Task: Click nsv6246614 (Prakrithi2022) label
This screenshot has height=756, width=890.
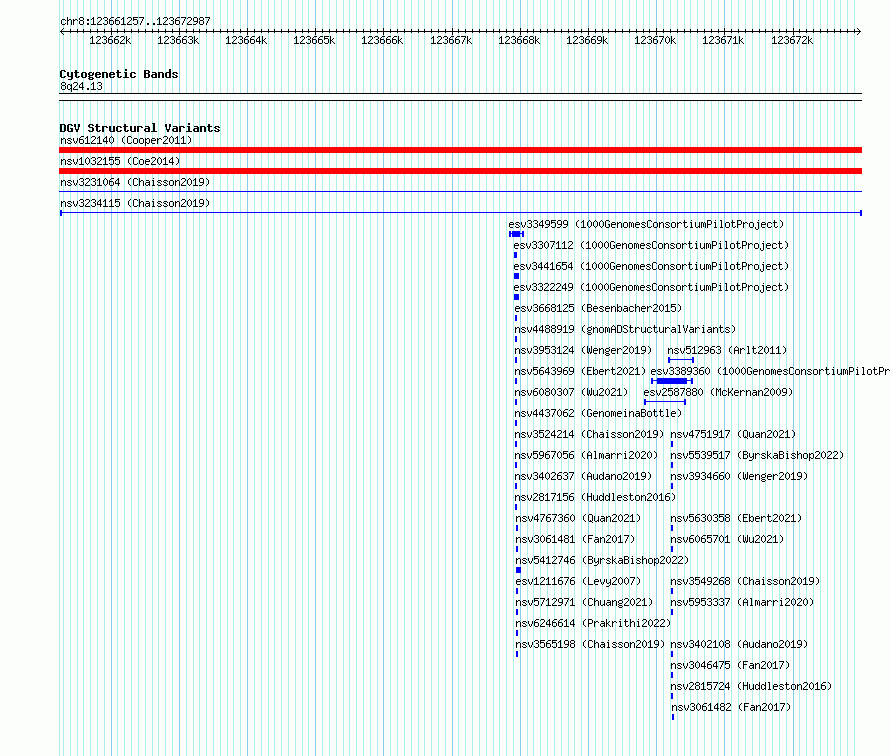Action: (593, 623)
